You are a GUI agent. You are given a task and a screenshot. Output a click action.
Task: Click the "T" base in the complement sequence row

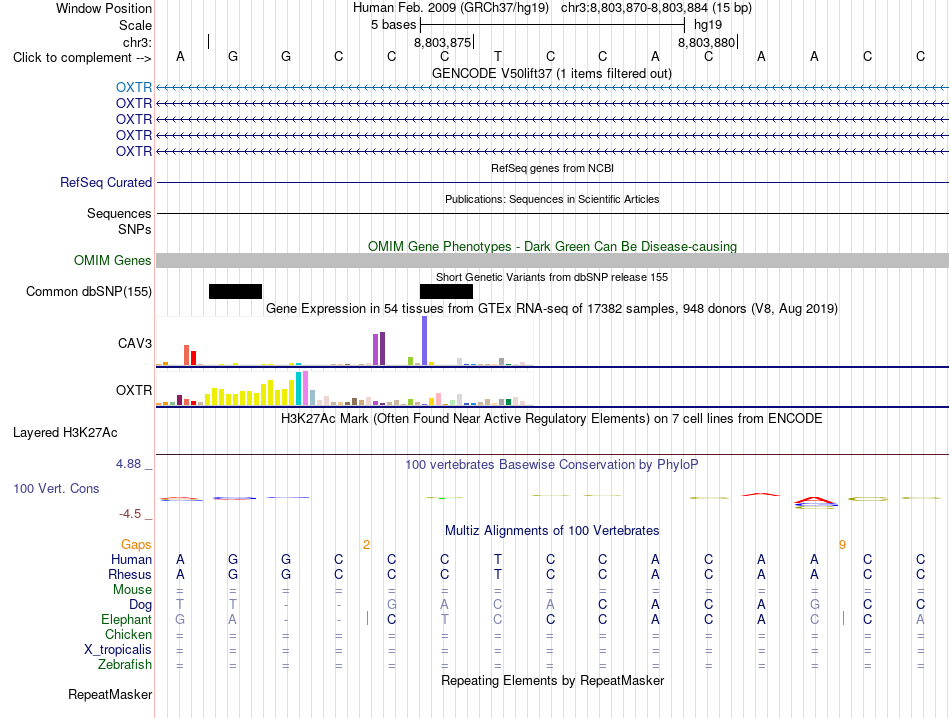tap(497, 56)
